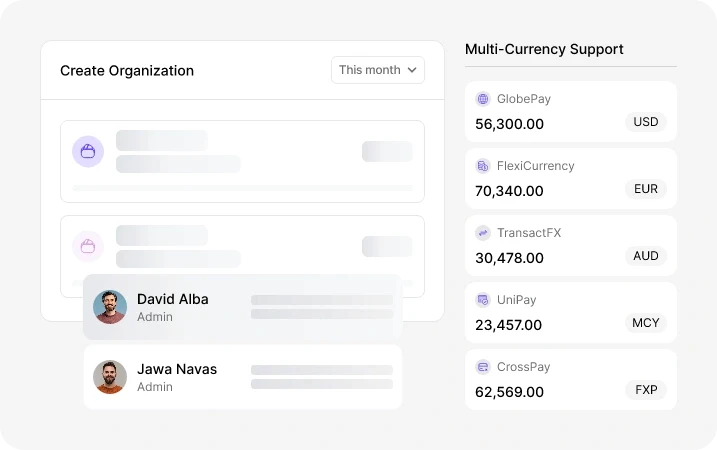Image resolution: width=717 pixels, height=450 pixels.
Task: Click the GlobePay label
Action: [x=524, y=99]
